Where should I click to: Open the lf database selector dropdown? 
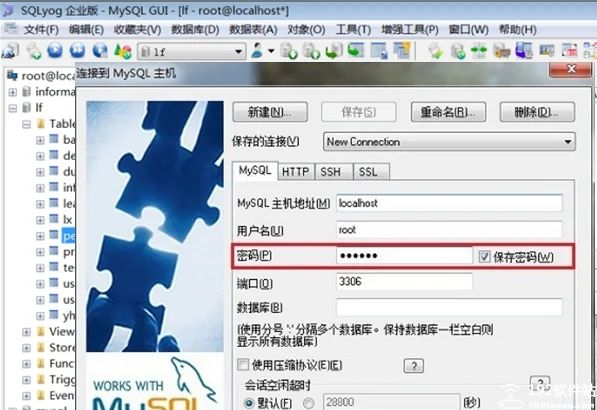[x=191, y=51]
